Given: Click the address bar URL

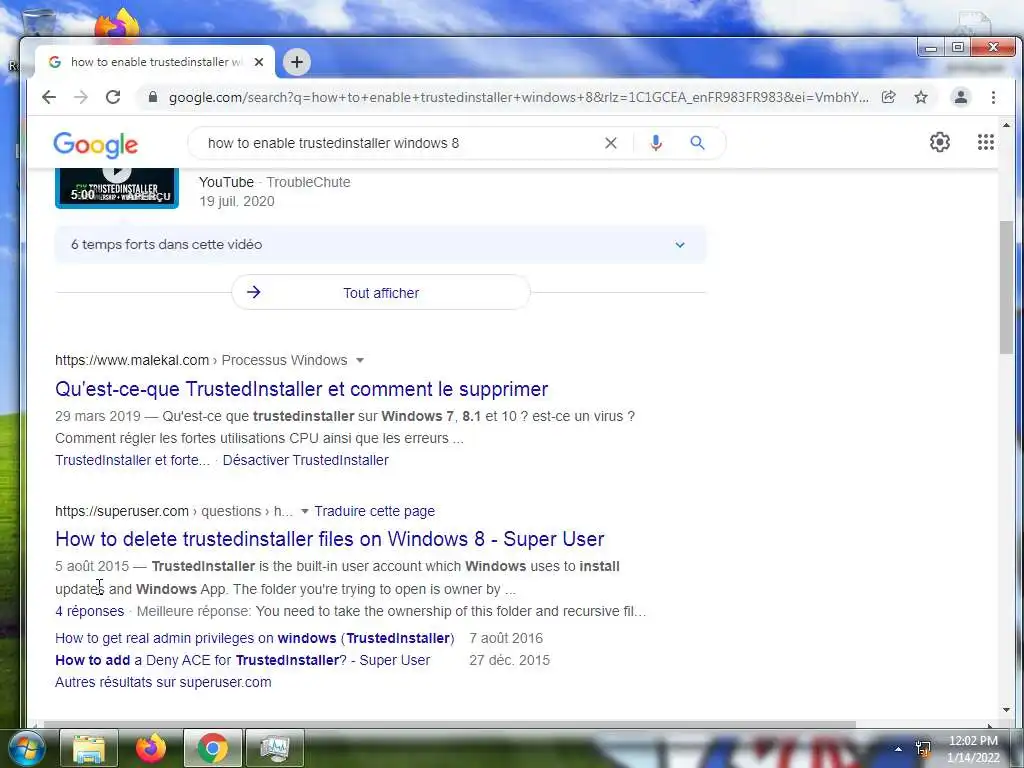Looking at the screenshot, I should coord(519,97).
